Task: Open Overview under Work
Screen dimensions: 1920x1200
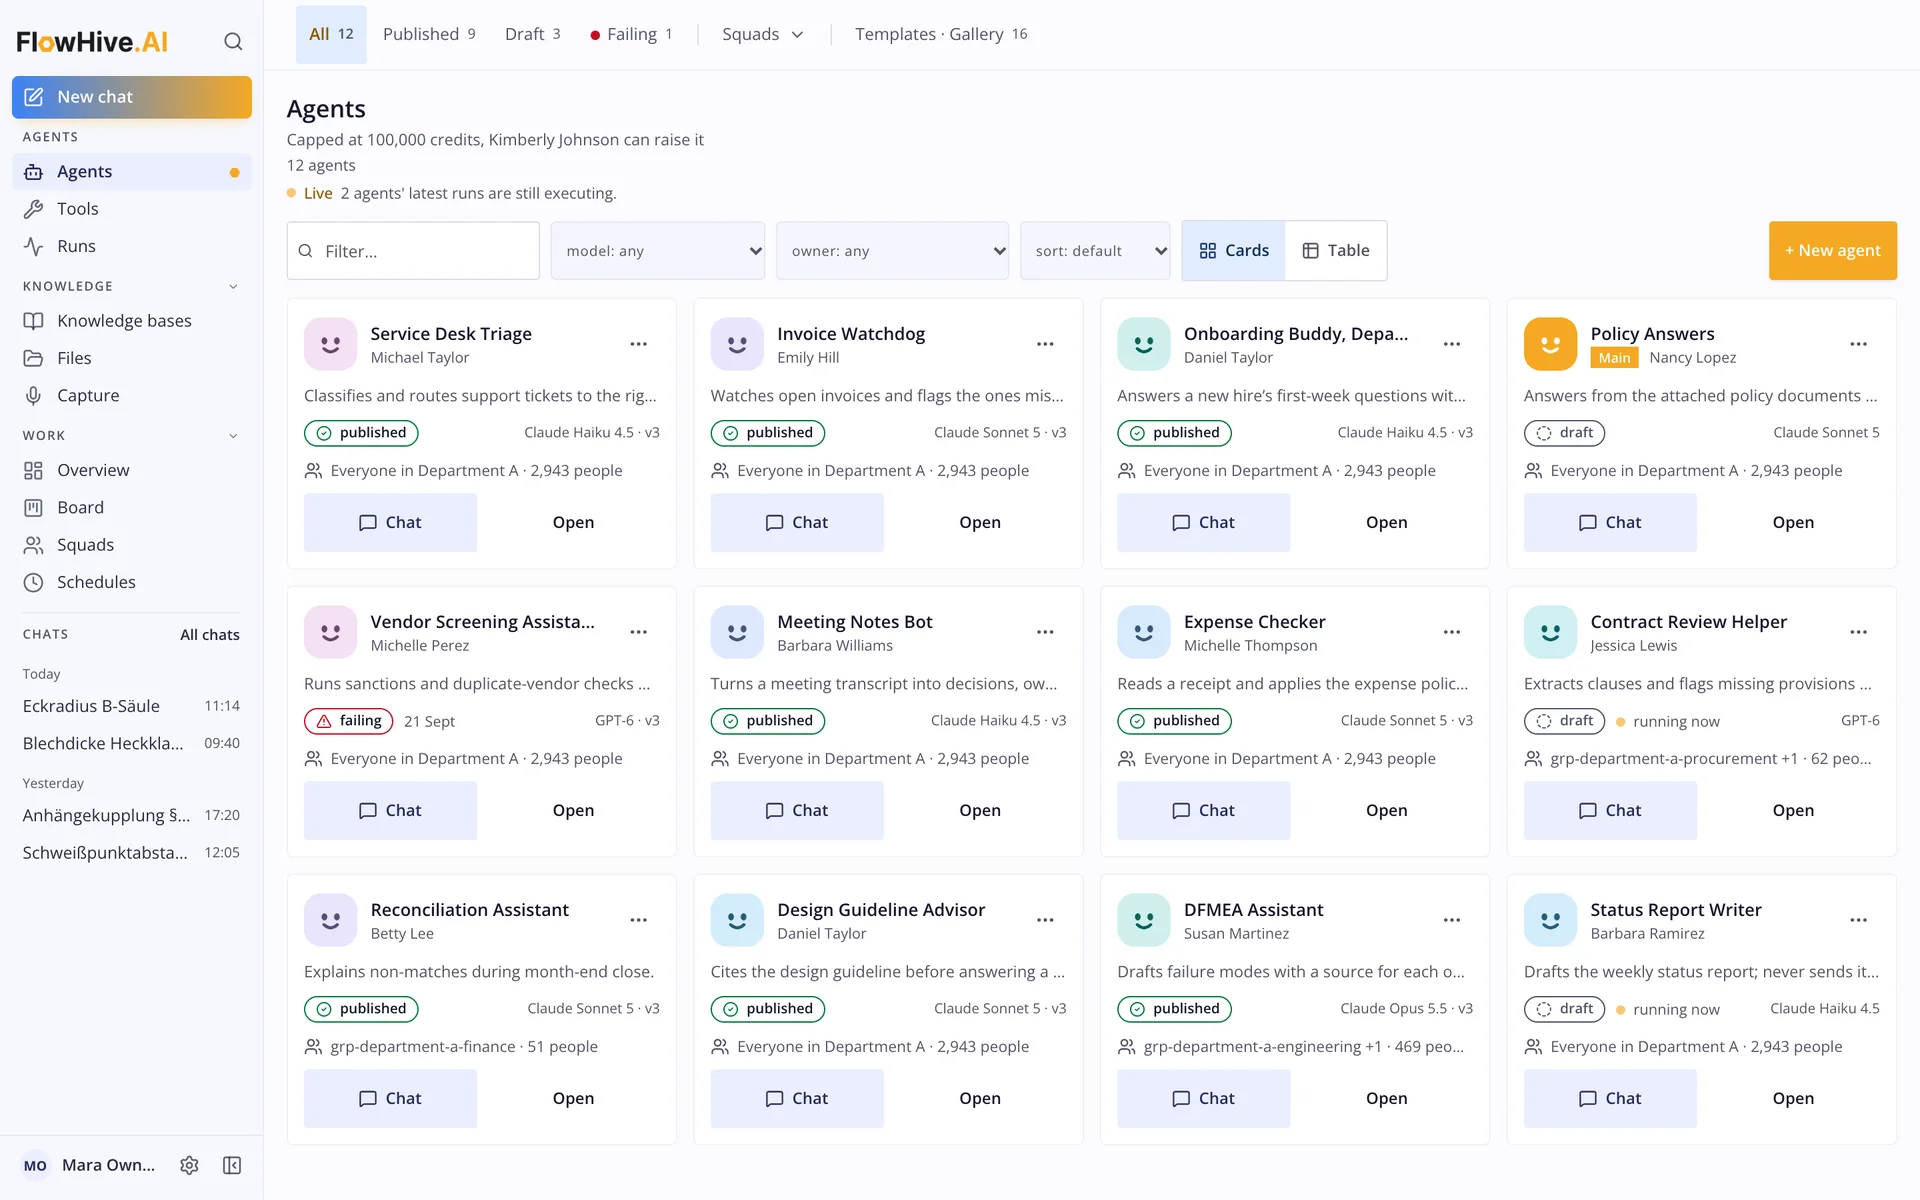Action: coord(132,470)
